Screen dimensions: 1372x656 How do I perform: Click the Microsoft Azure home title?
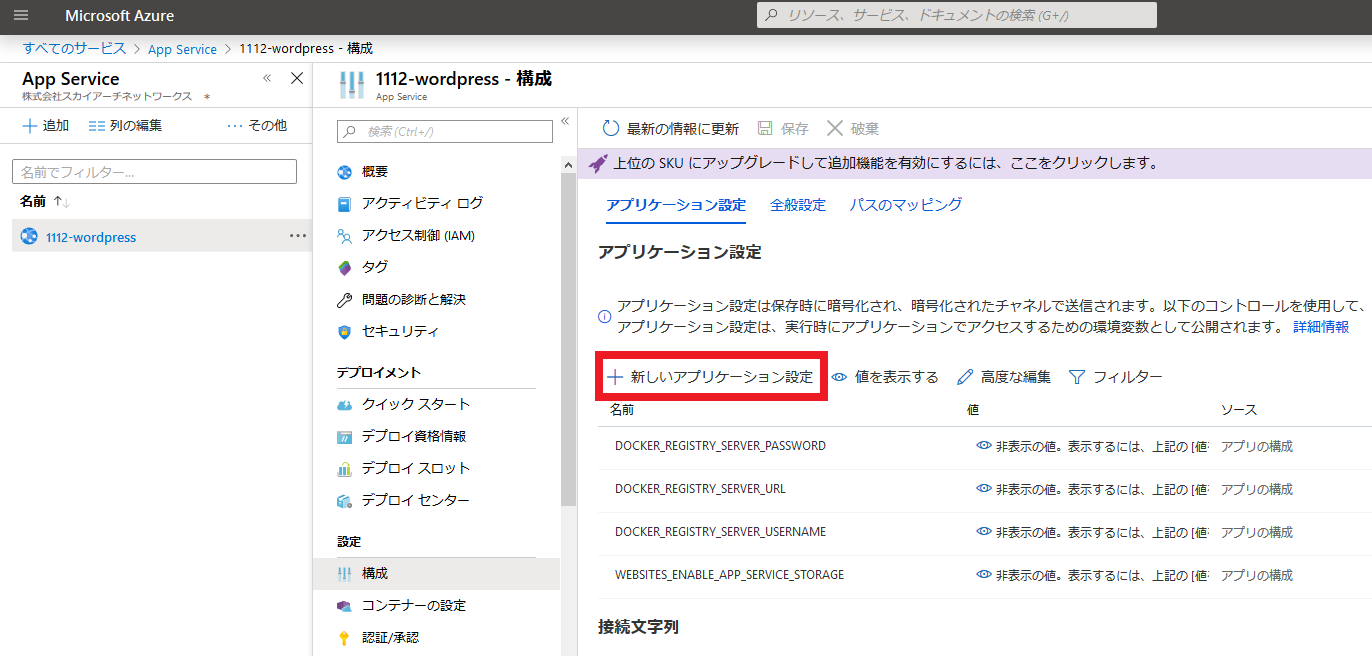point(120,16)
